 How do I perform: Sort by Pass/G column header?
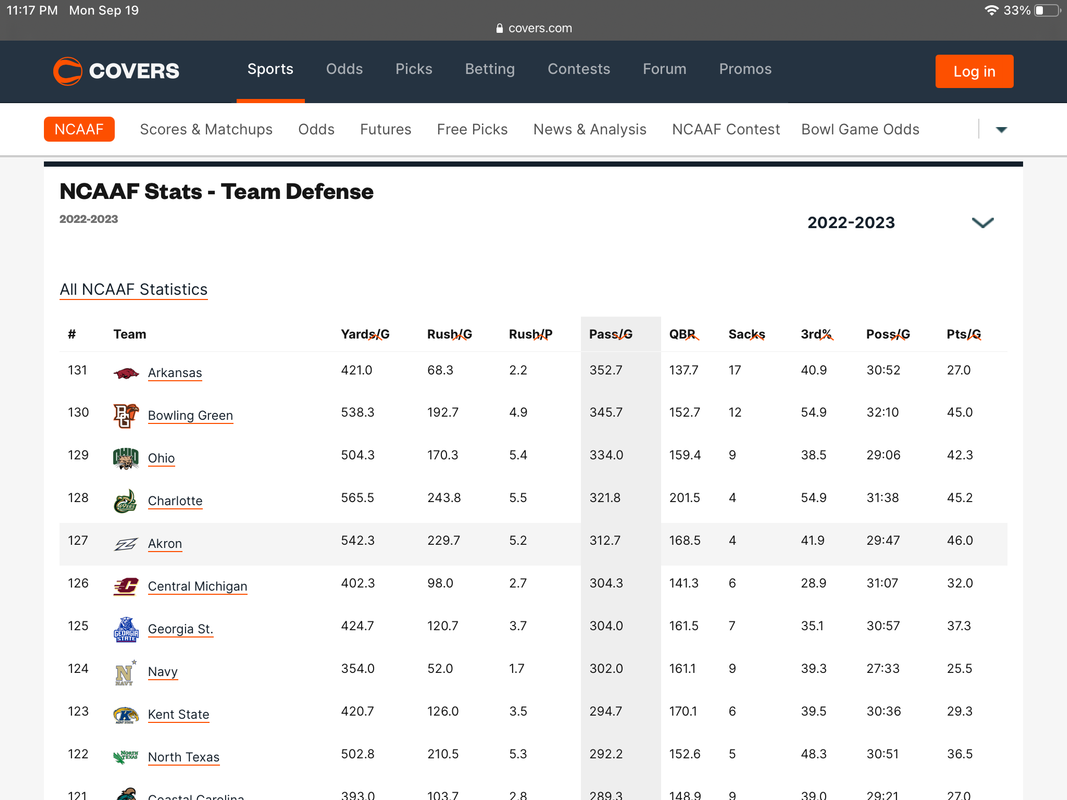611,334
